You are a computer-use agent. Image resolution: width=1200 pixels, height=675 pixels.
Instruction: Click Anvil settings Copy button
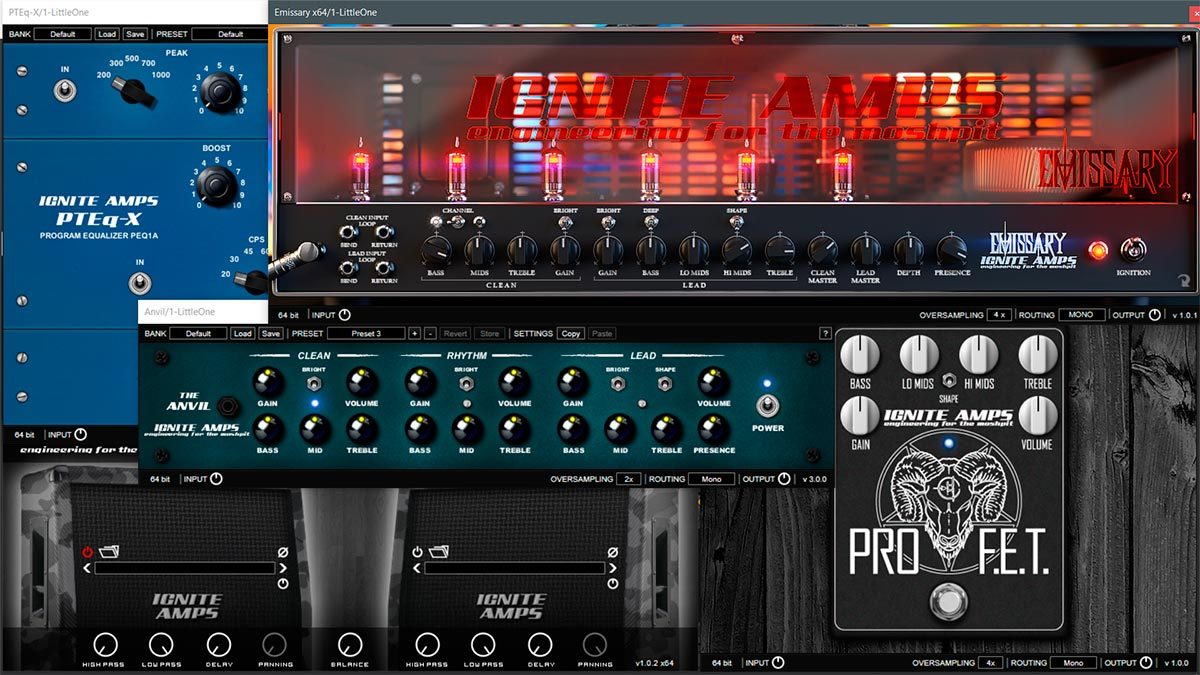(571, 333)
